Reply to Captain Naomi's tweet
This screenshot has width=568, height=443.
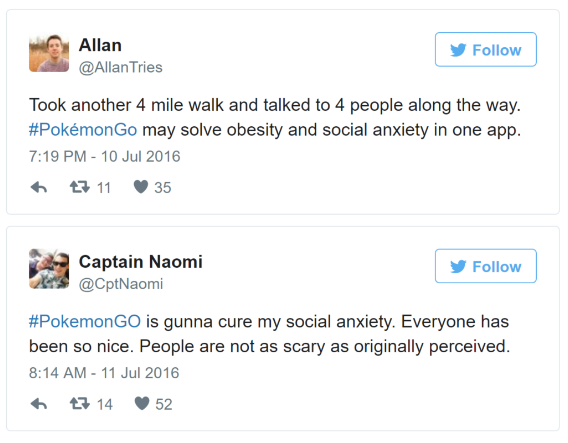[39, 404]
